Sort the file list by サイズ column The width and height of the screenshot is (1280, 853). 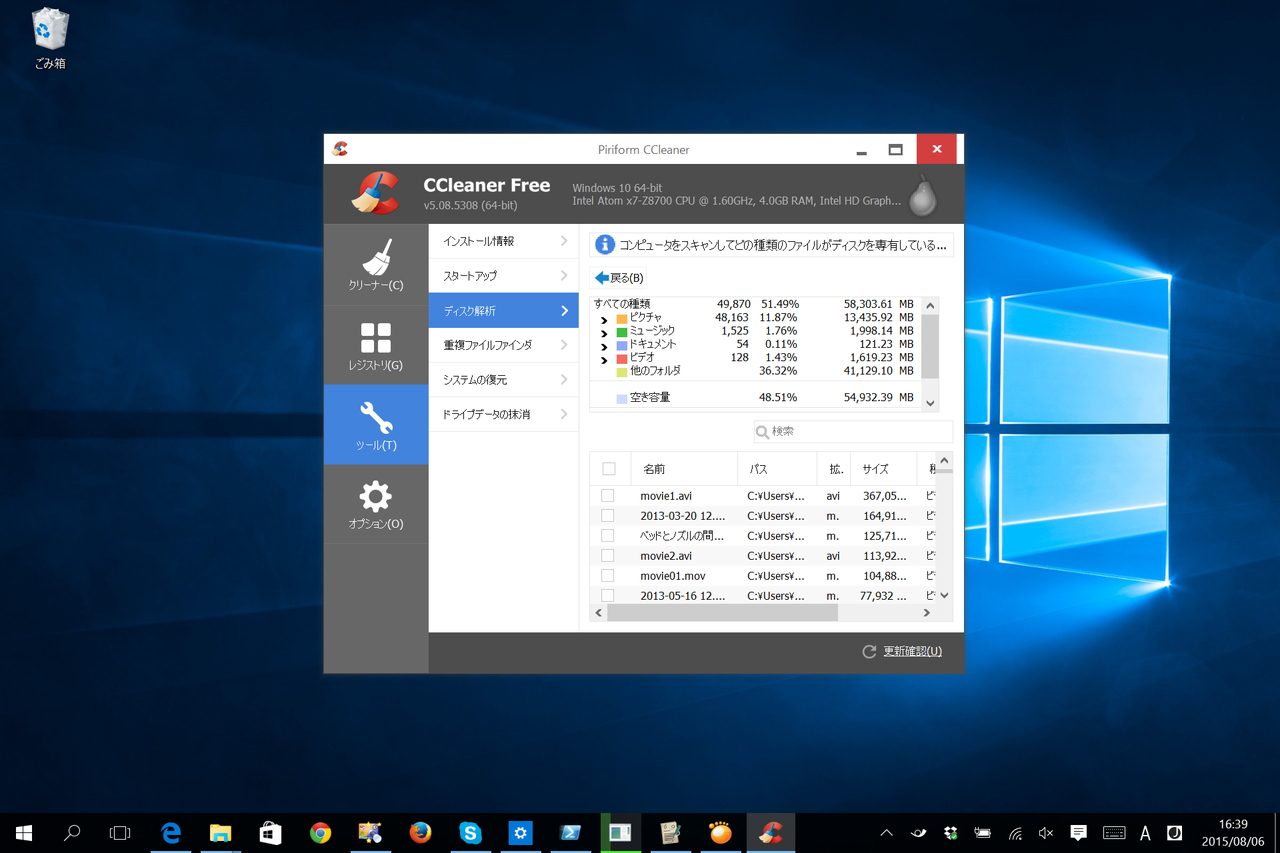point(883,469)
